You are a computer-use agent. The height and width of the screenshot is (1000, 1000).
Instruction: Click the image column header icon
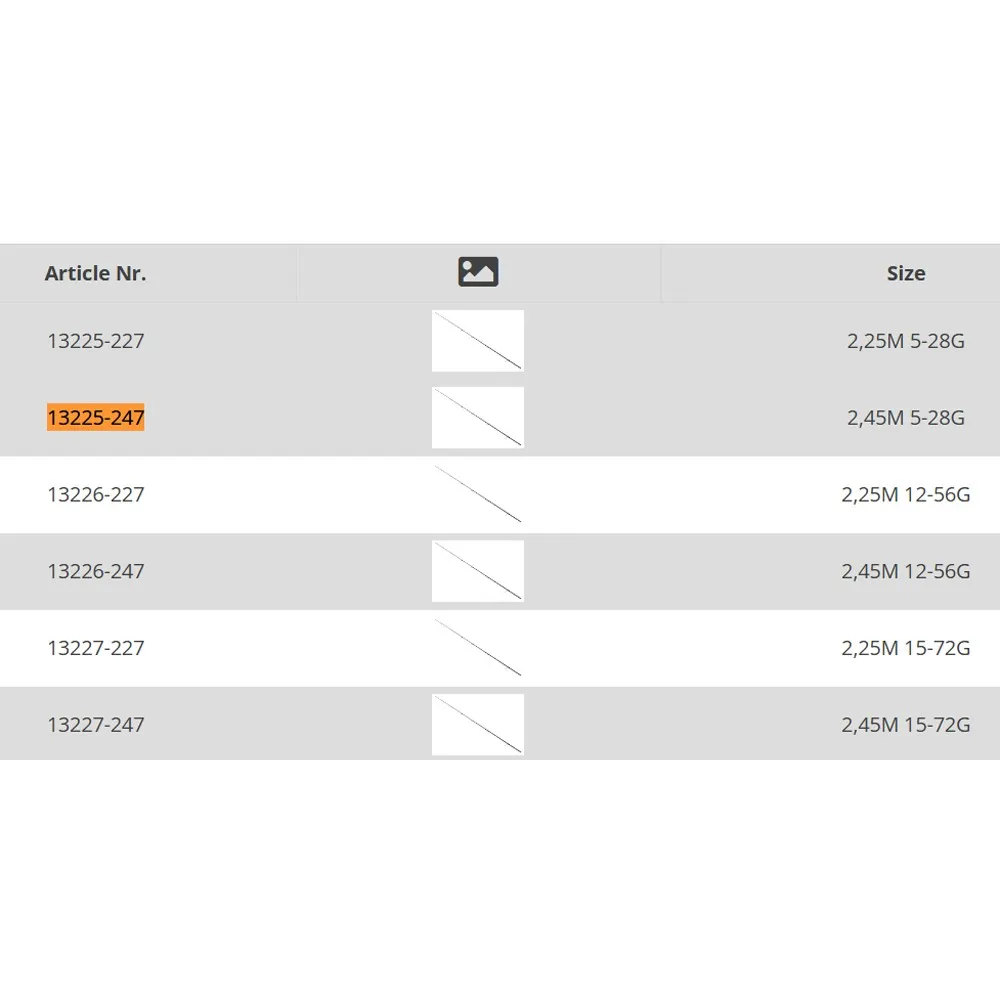(x=478, y=272)
